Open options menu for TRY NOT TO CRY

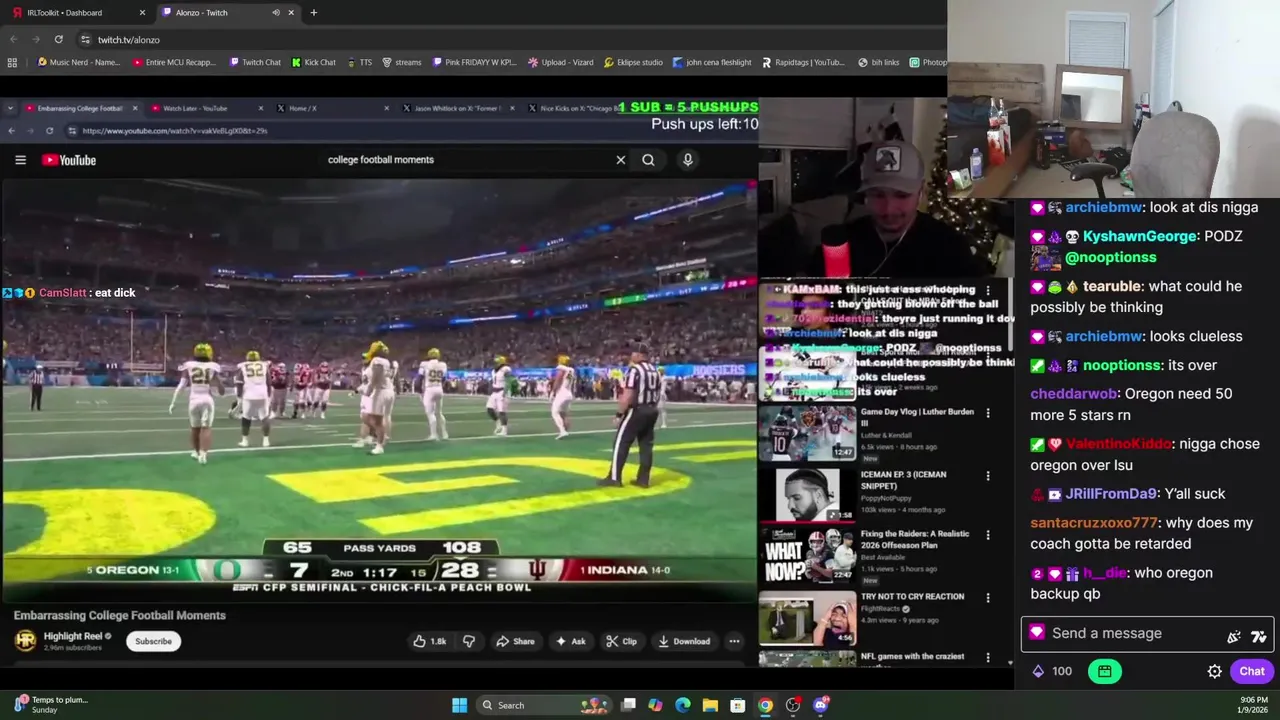coord(988,598)
